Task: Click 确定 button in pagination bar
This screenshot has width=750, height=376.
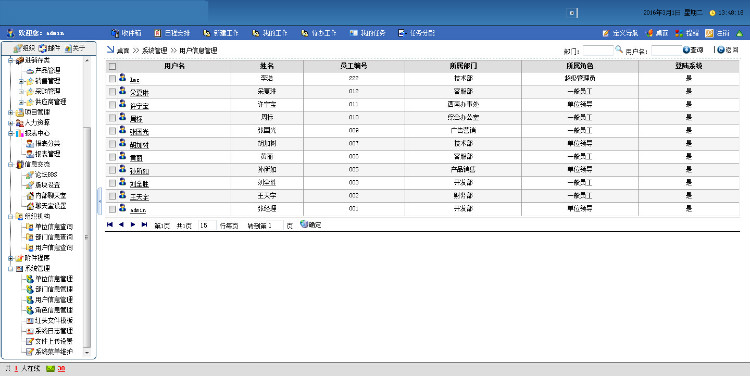Action: pyautogui.click(x=310, y=224)
